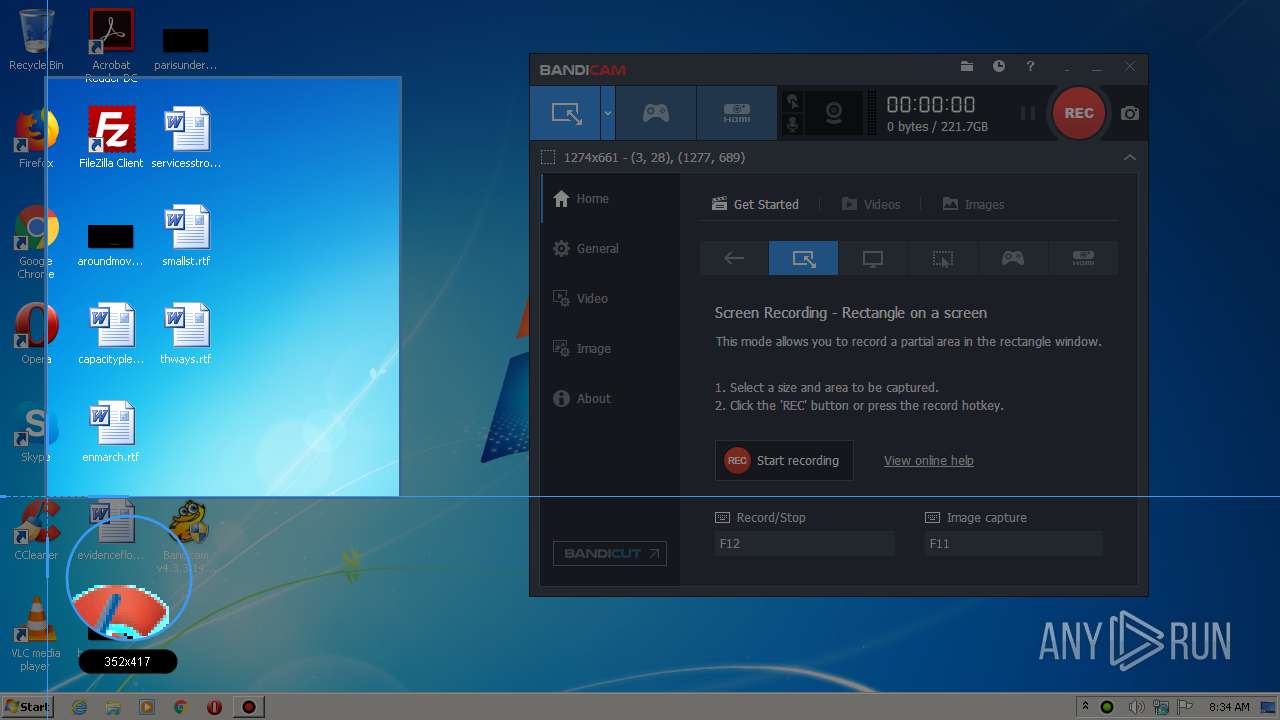Switch to Game Recording mode in top bar
The width and height of the screenshot is (1280, 720).
656,113
